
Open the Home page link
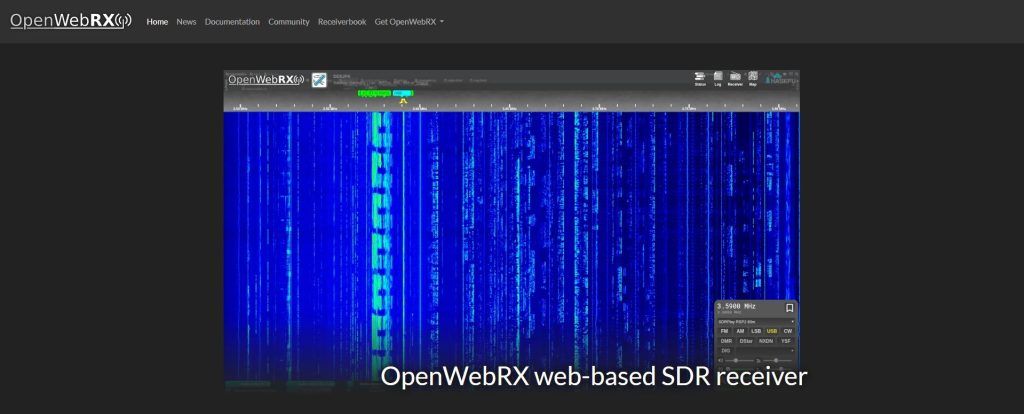click(x=157, y=22)
